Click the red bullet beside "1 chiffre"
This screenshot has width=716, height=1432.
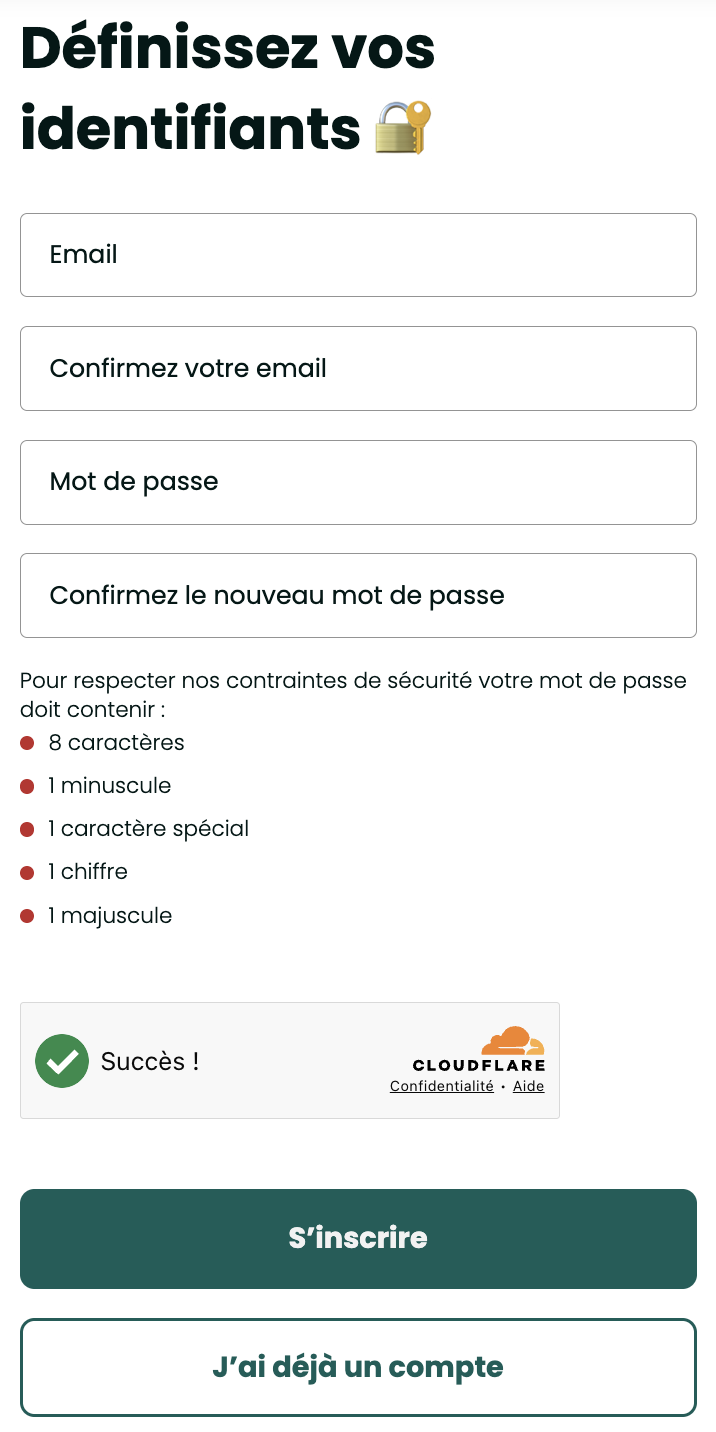(x=27, y=872)
